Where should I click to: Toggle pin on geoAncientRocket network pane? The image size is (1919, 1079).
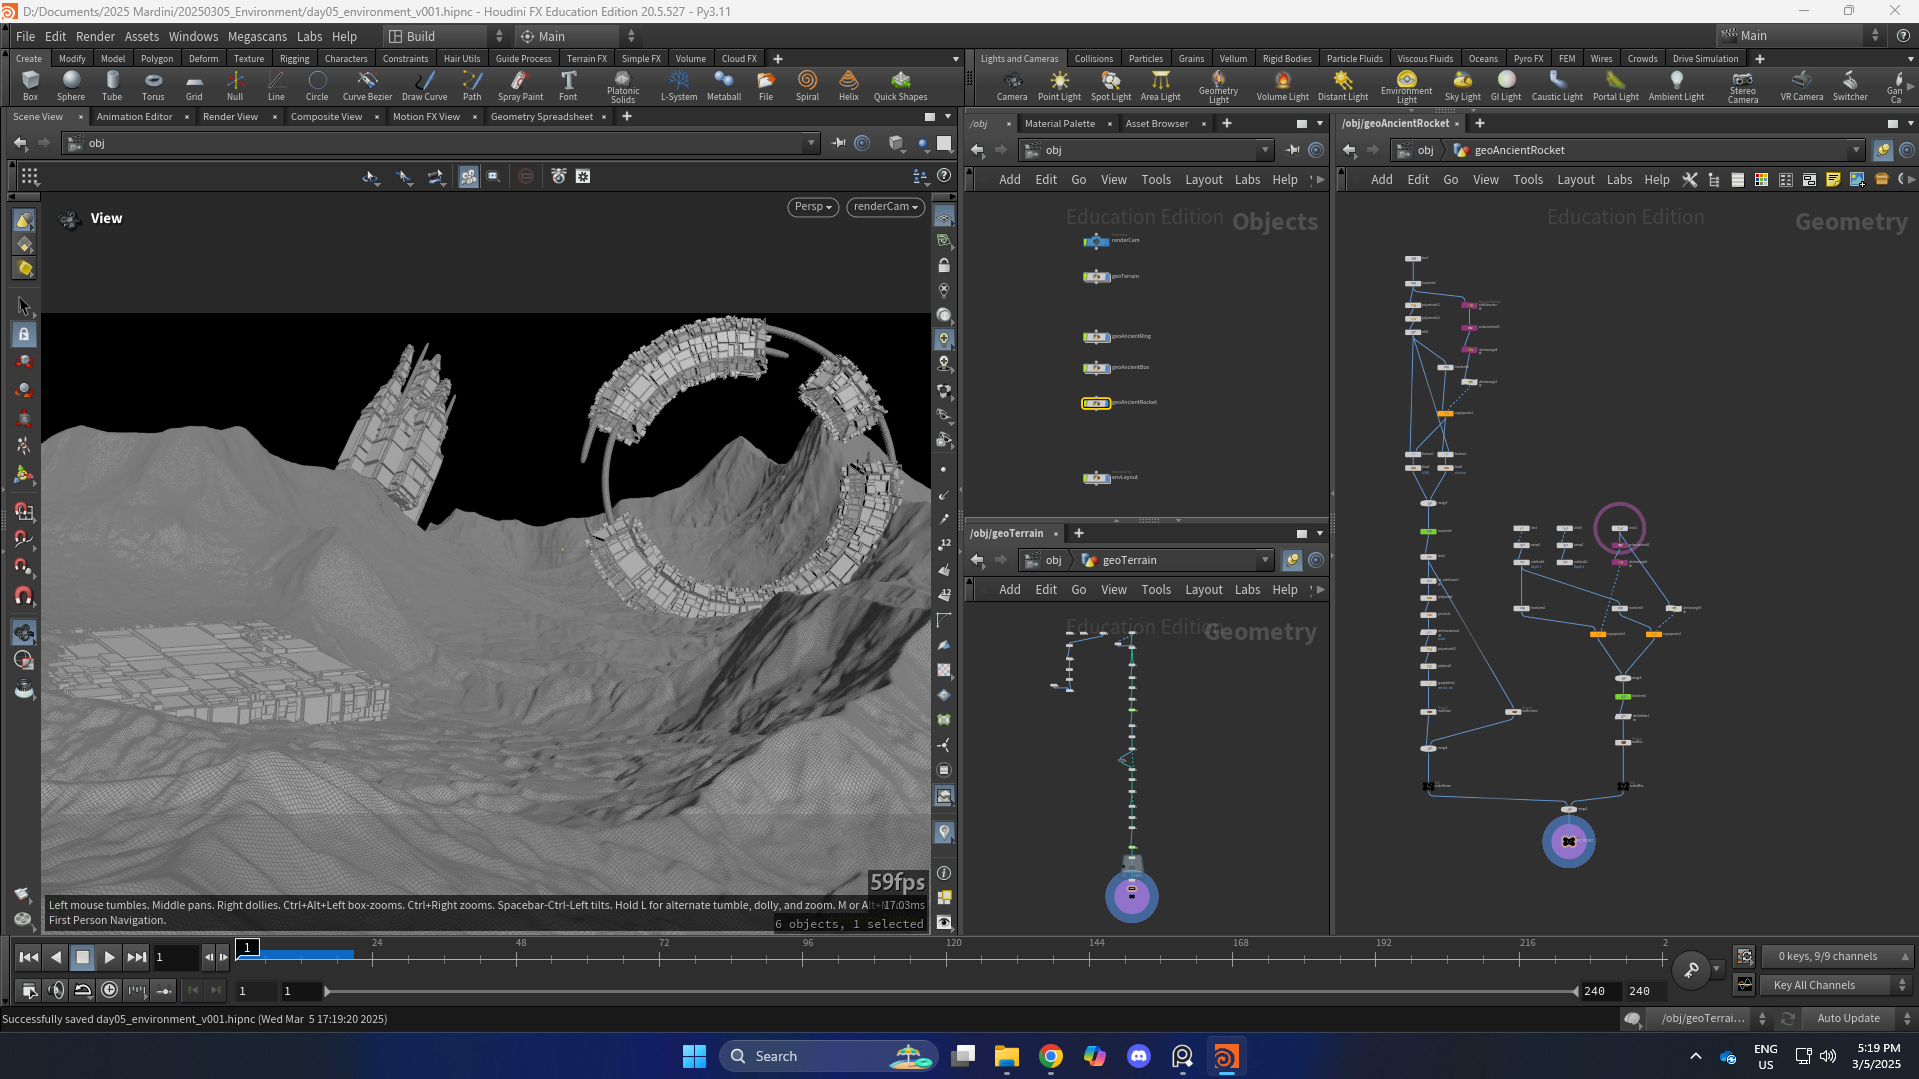tap(1883, 150)
